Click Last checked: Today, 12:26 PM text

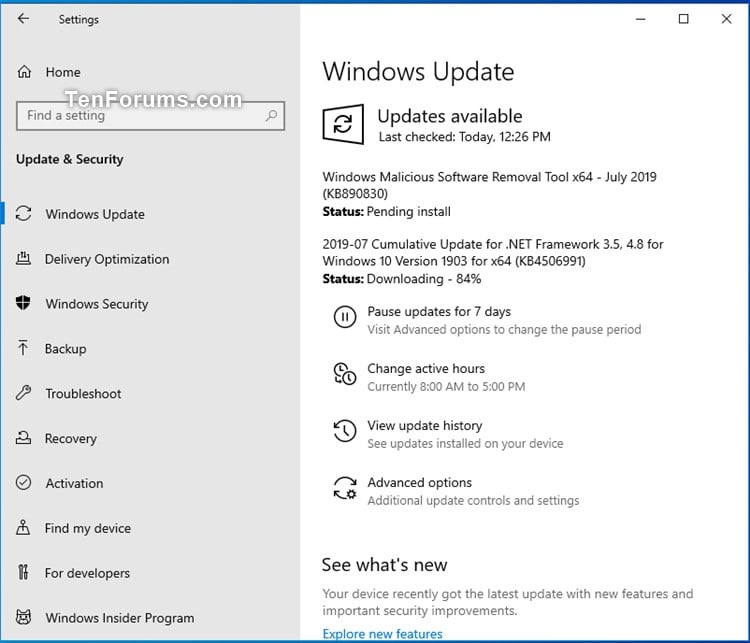(464, 137)
